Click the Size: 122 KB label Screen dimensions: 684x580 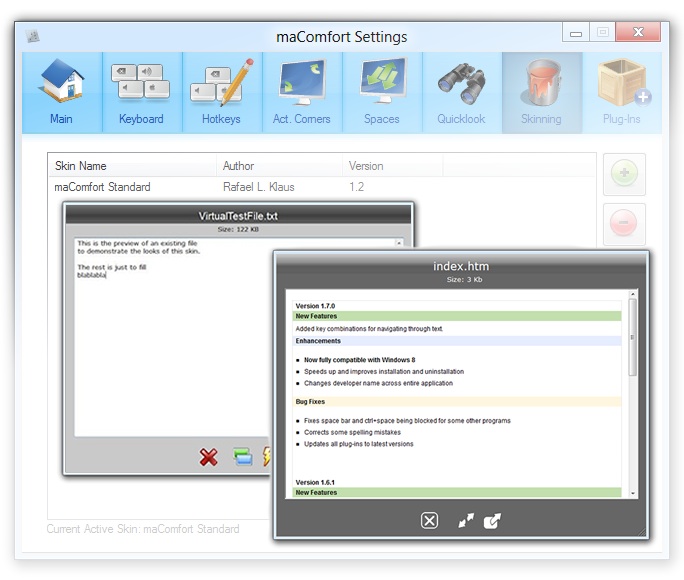click(238, 229)
